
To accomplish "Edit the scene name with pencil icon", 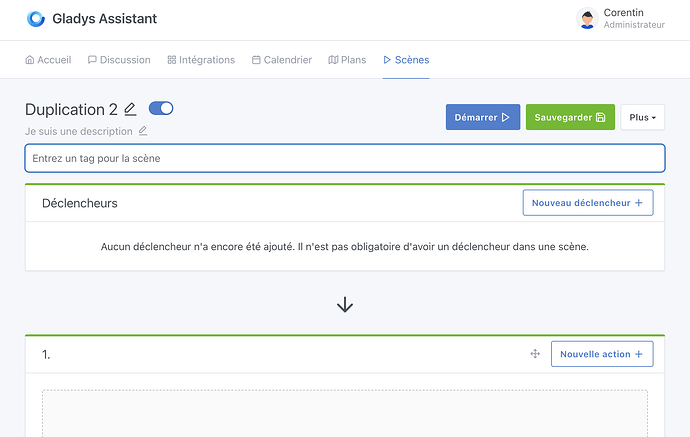I will [130, 110].
